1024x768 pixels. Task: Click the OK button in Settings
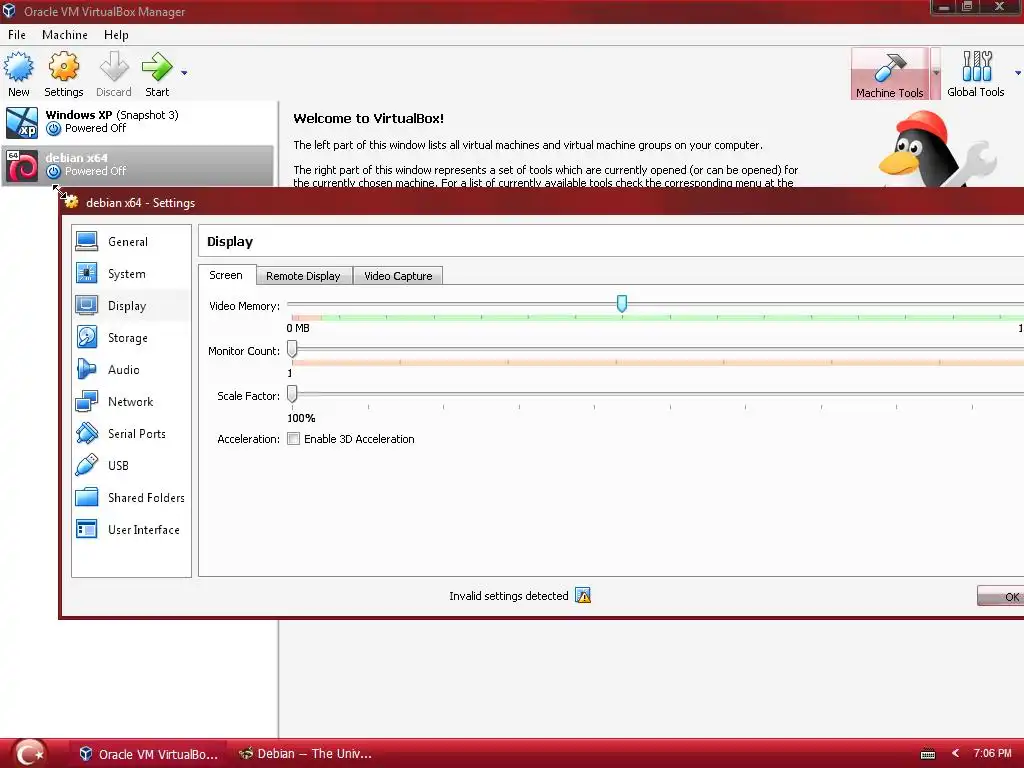point(1001,596)
